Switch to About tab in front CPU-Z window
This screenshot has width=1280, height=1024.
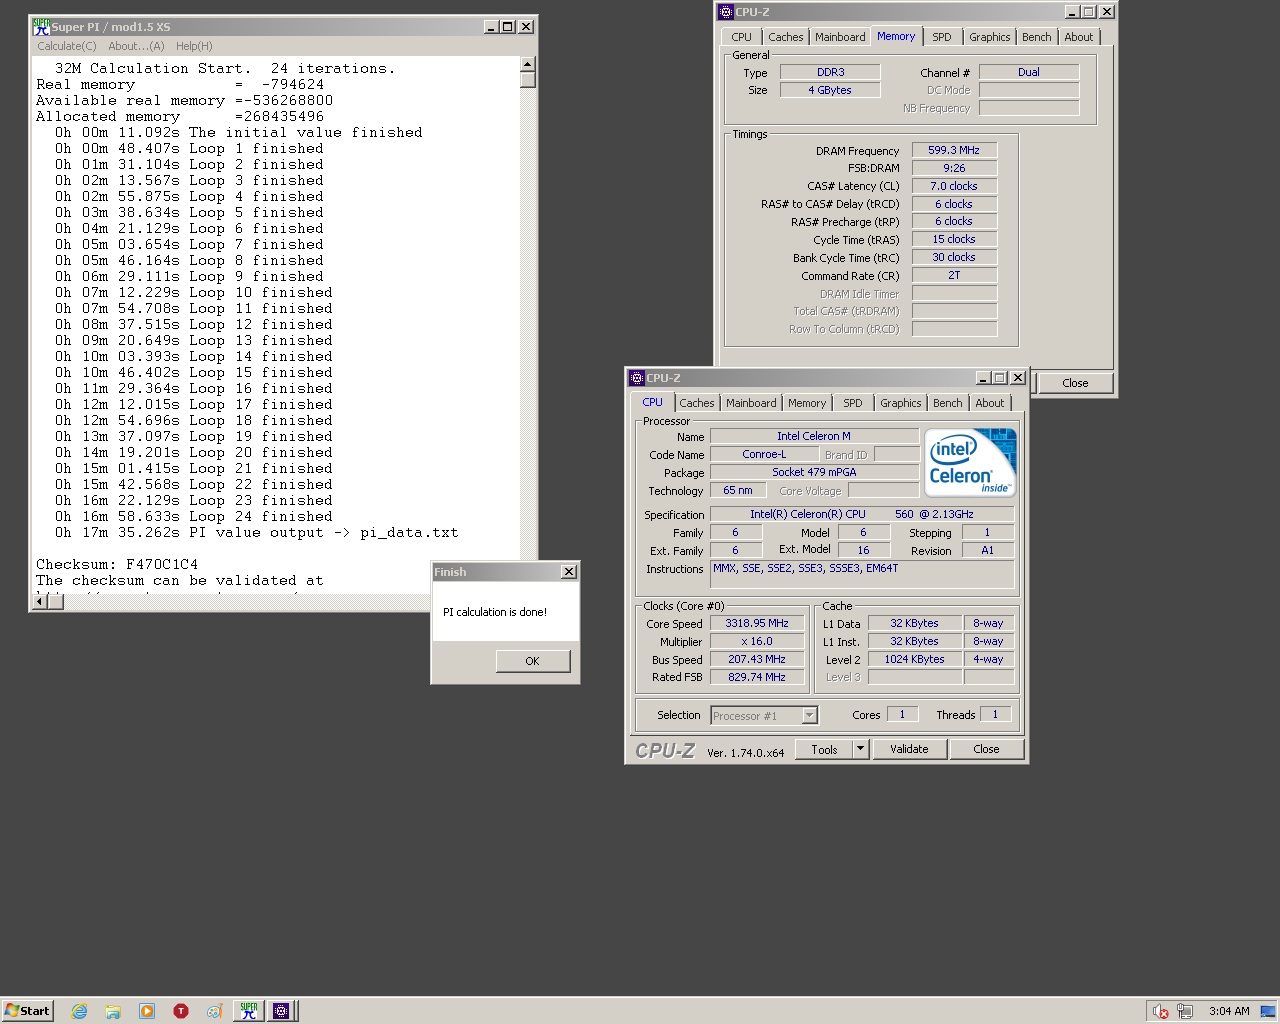990,403
